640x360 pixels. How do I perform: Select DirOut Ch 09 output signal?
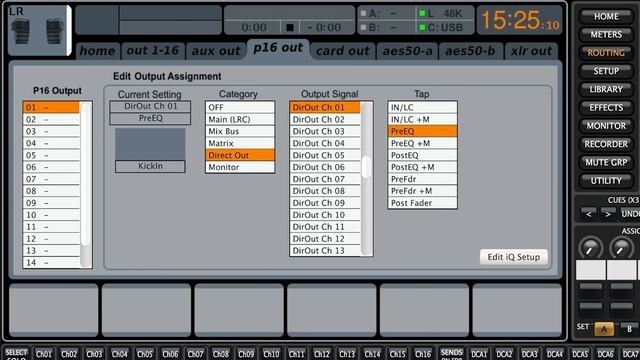(325, 203)
